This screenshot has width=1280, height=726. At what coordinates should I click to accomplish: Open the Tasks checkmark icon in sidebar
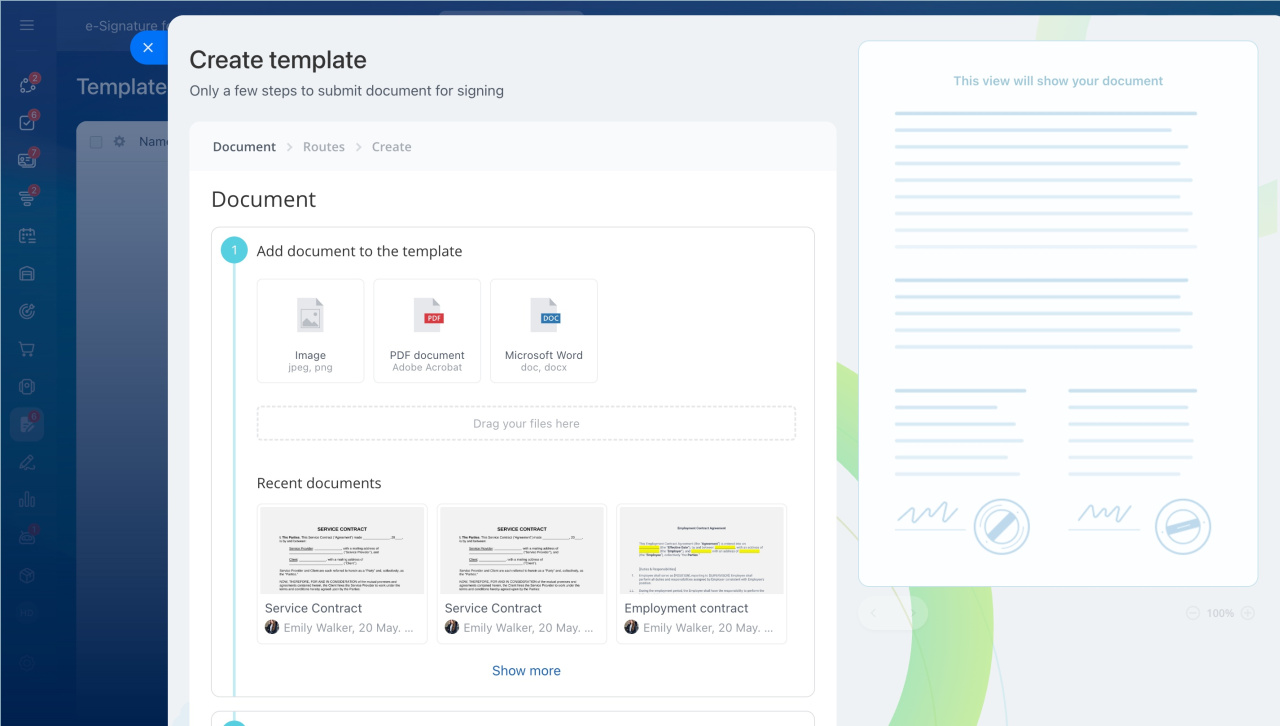27,122
